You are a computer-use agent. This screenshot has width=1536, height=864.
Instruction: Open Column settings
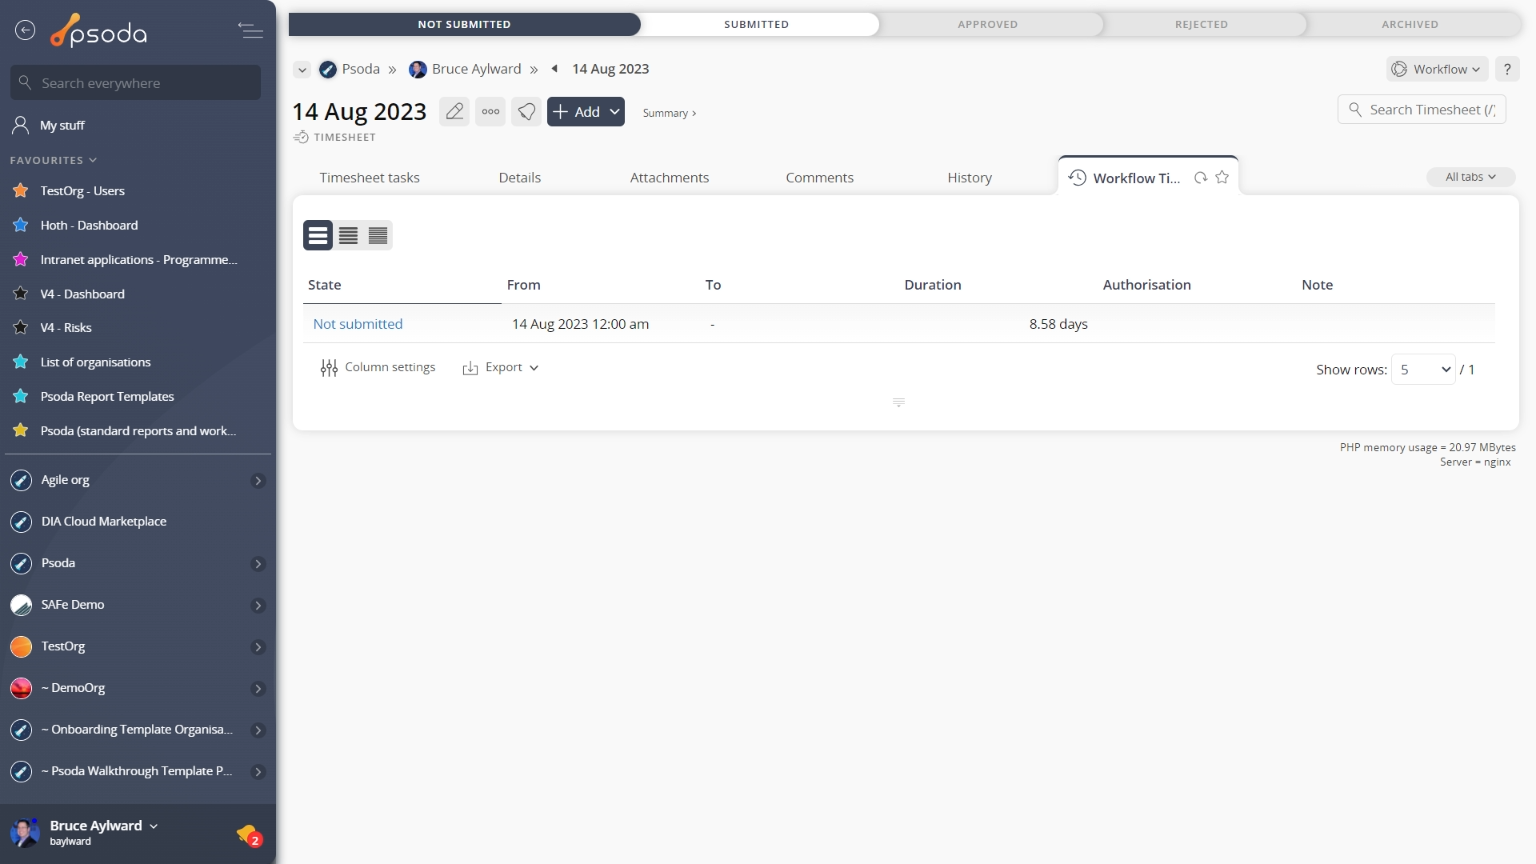click(378, 368)
